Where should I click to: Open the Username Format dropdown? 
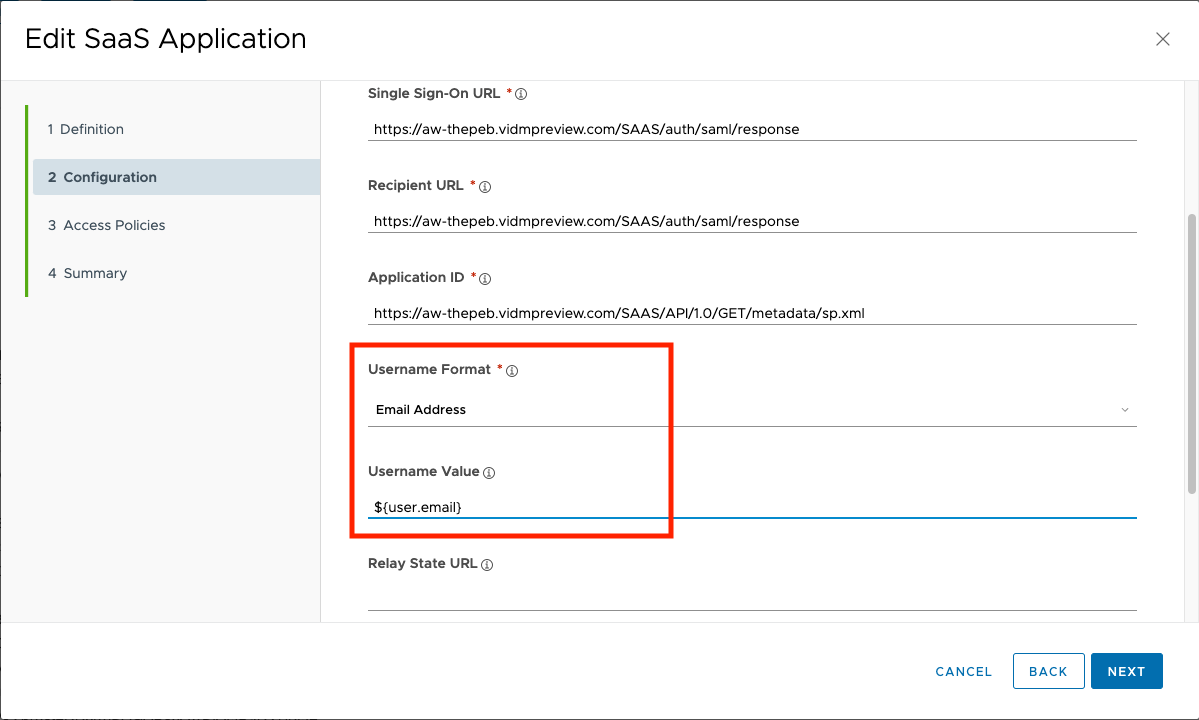pos(750,410)
